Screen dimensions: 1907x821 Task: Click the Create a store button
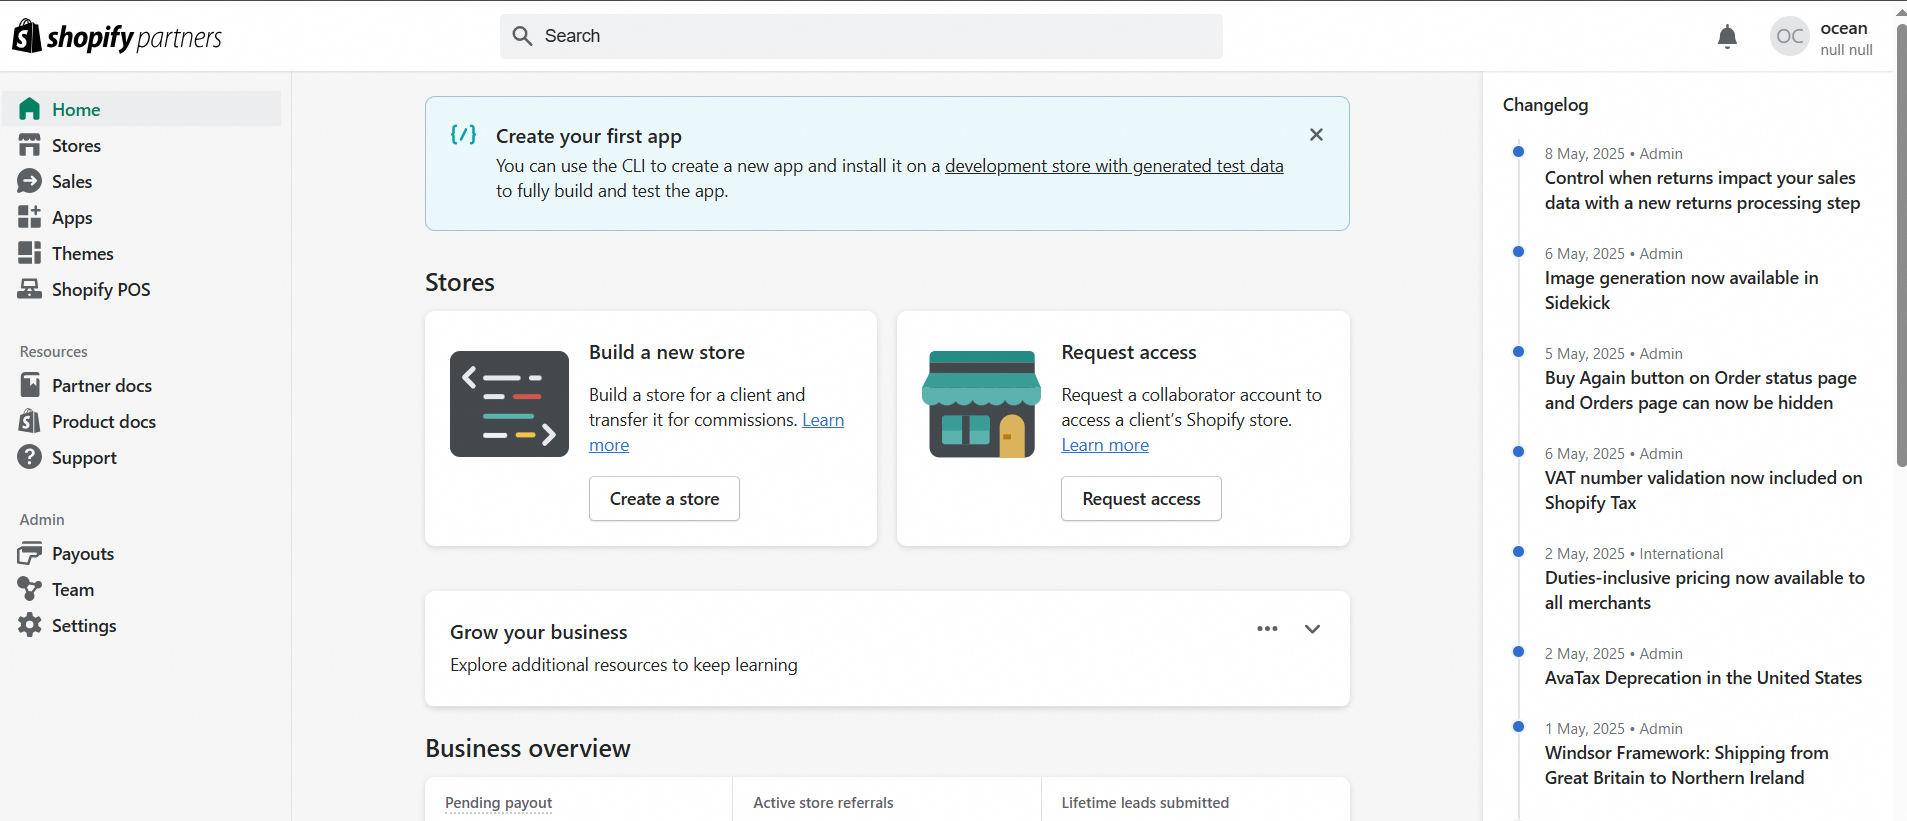(x=664, y=498)
